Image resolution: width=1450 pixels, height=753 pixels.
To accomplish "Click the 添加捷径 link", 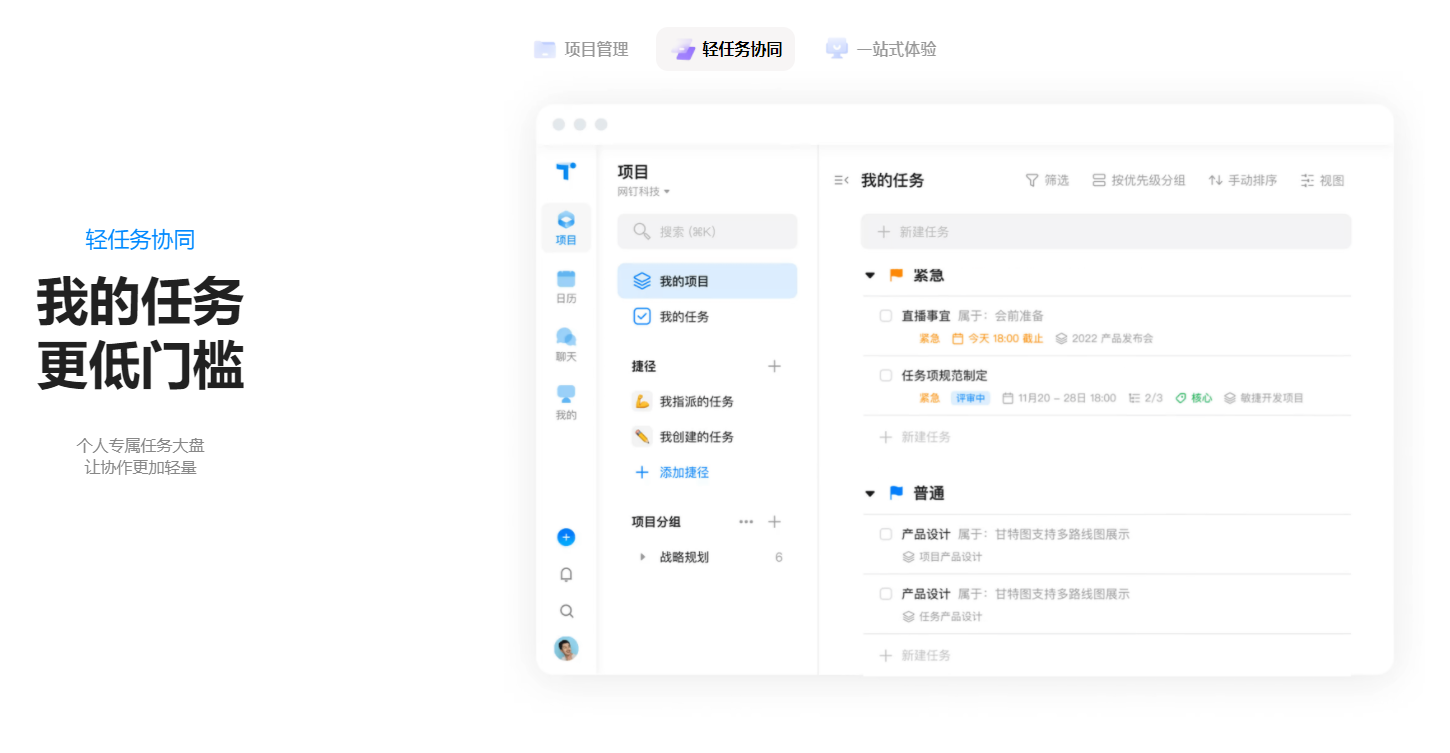I will click(x=672, y=472).
